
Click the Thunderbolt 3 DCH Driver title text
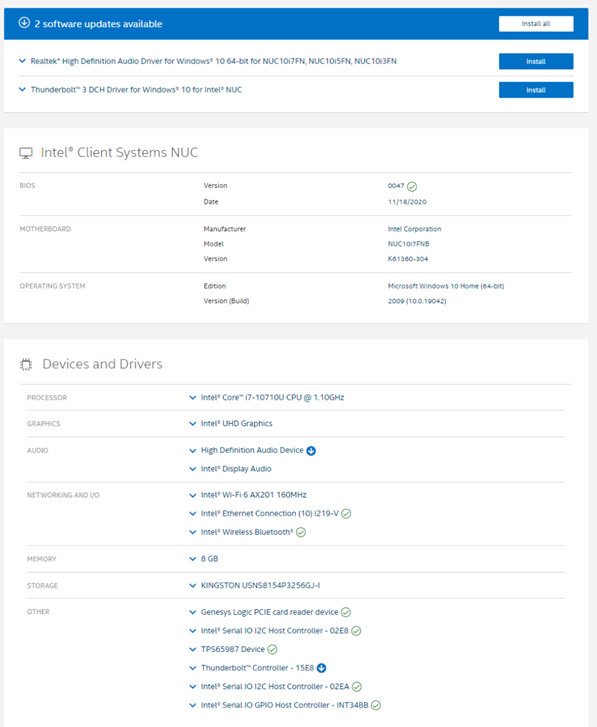pos(136,89)
